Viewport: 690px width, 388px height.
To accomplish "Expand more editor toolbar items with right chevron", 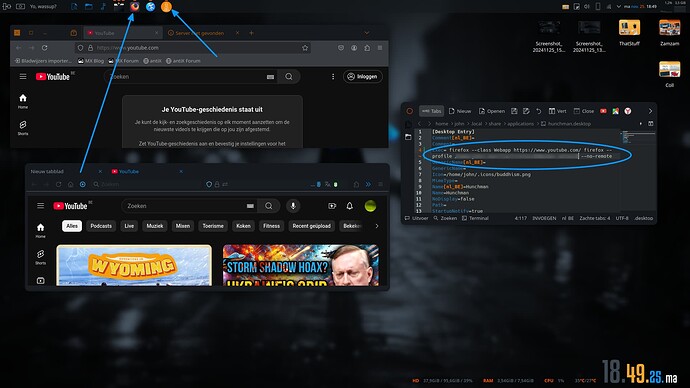I will pyautogui.click(x=650, y=111).
